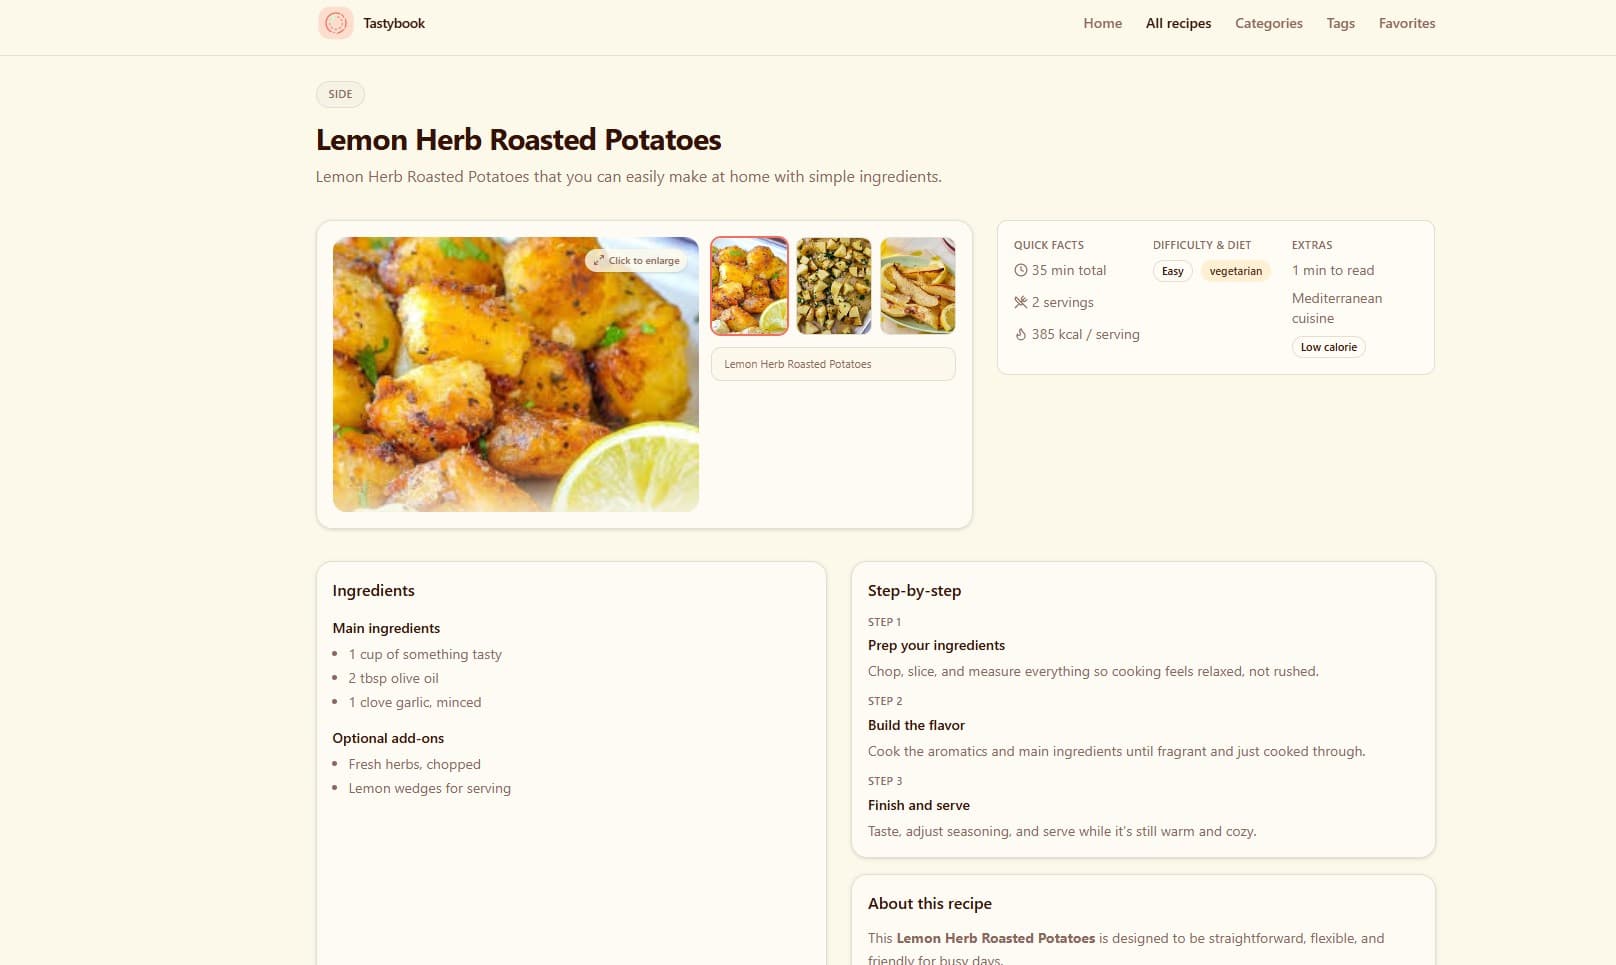Open All recipes listing
The height and width of the screenshot is (965, 1616).
click(1177, 23)
